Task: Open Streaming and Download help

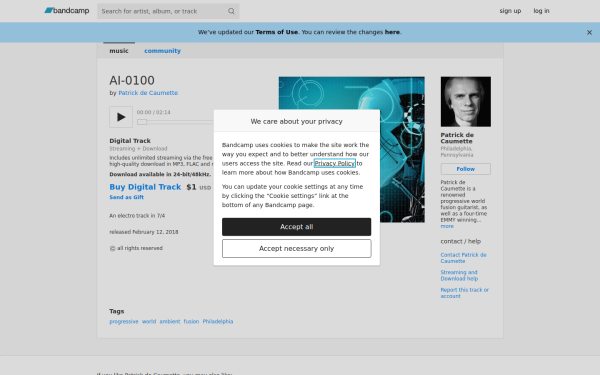Action: click(459, 276)
